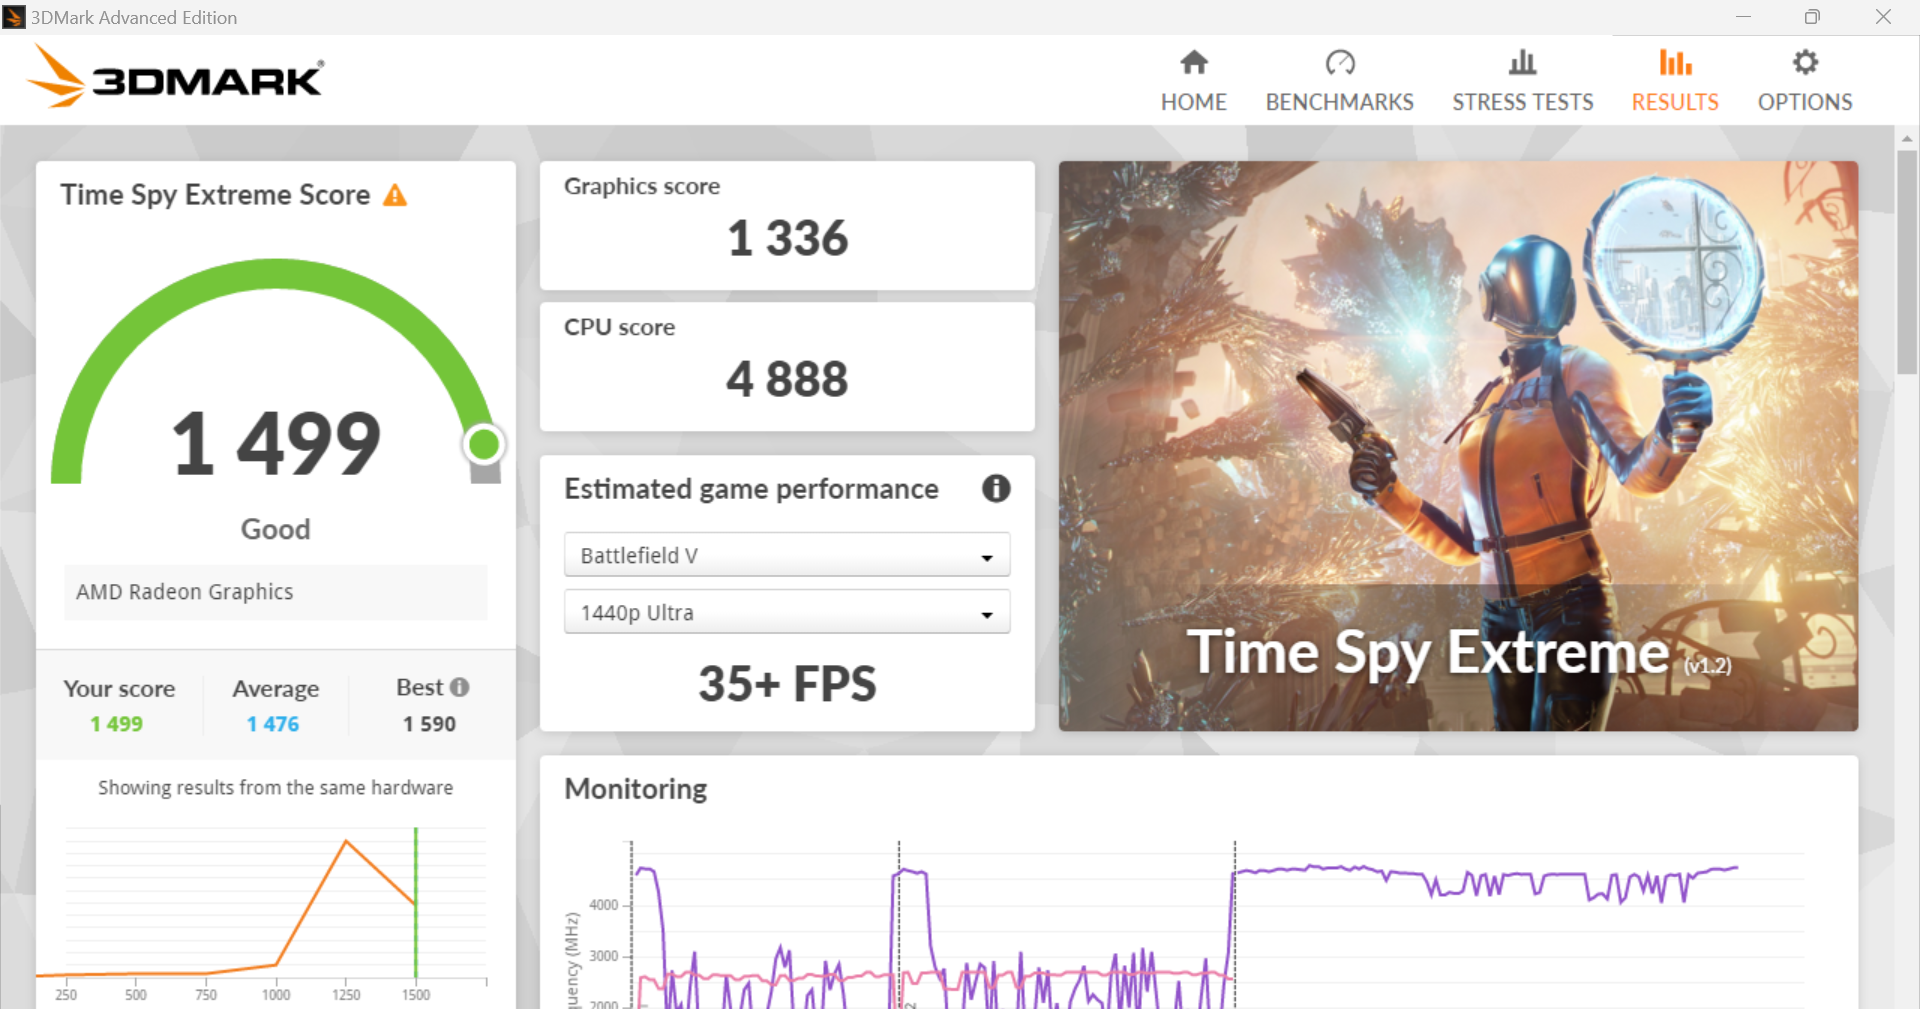
Task: Click the Stress Tests bar chart icon
Action: click(1522, 62)
